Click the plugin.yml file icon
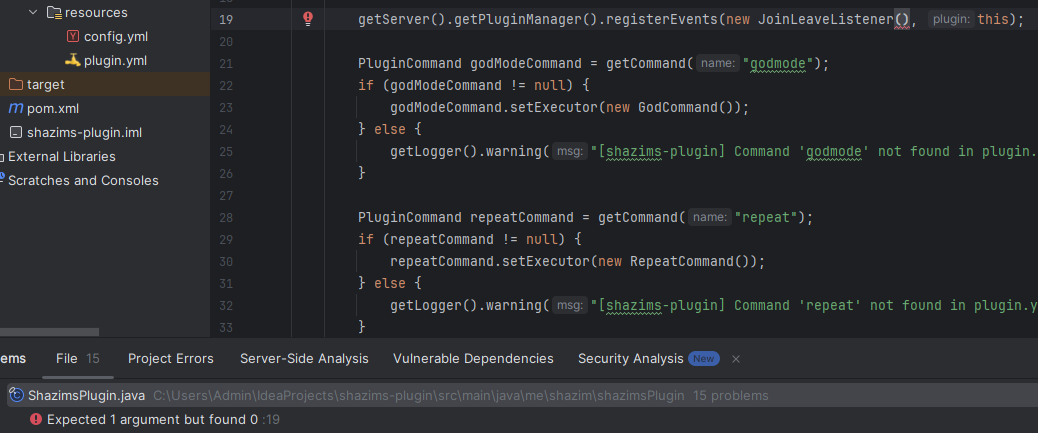Viewport: 1038px width, 433px height. click(73, 61)
